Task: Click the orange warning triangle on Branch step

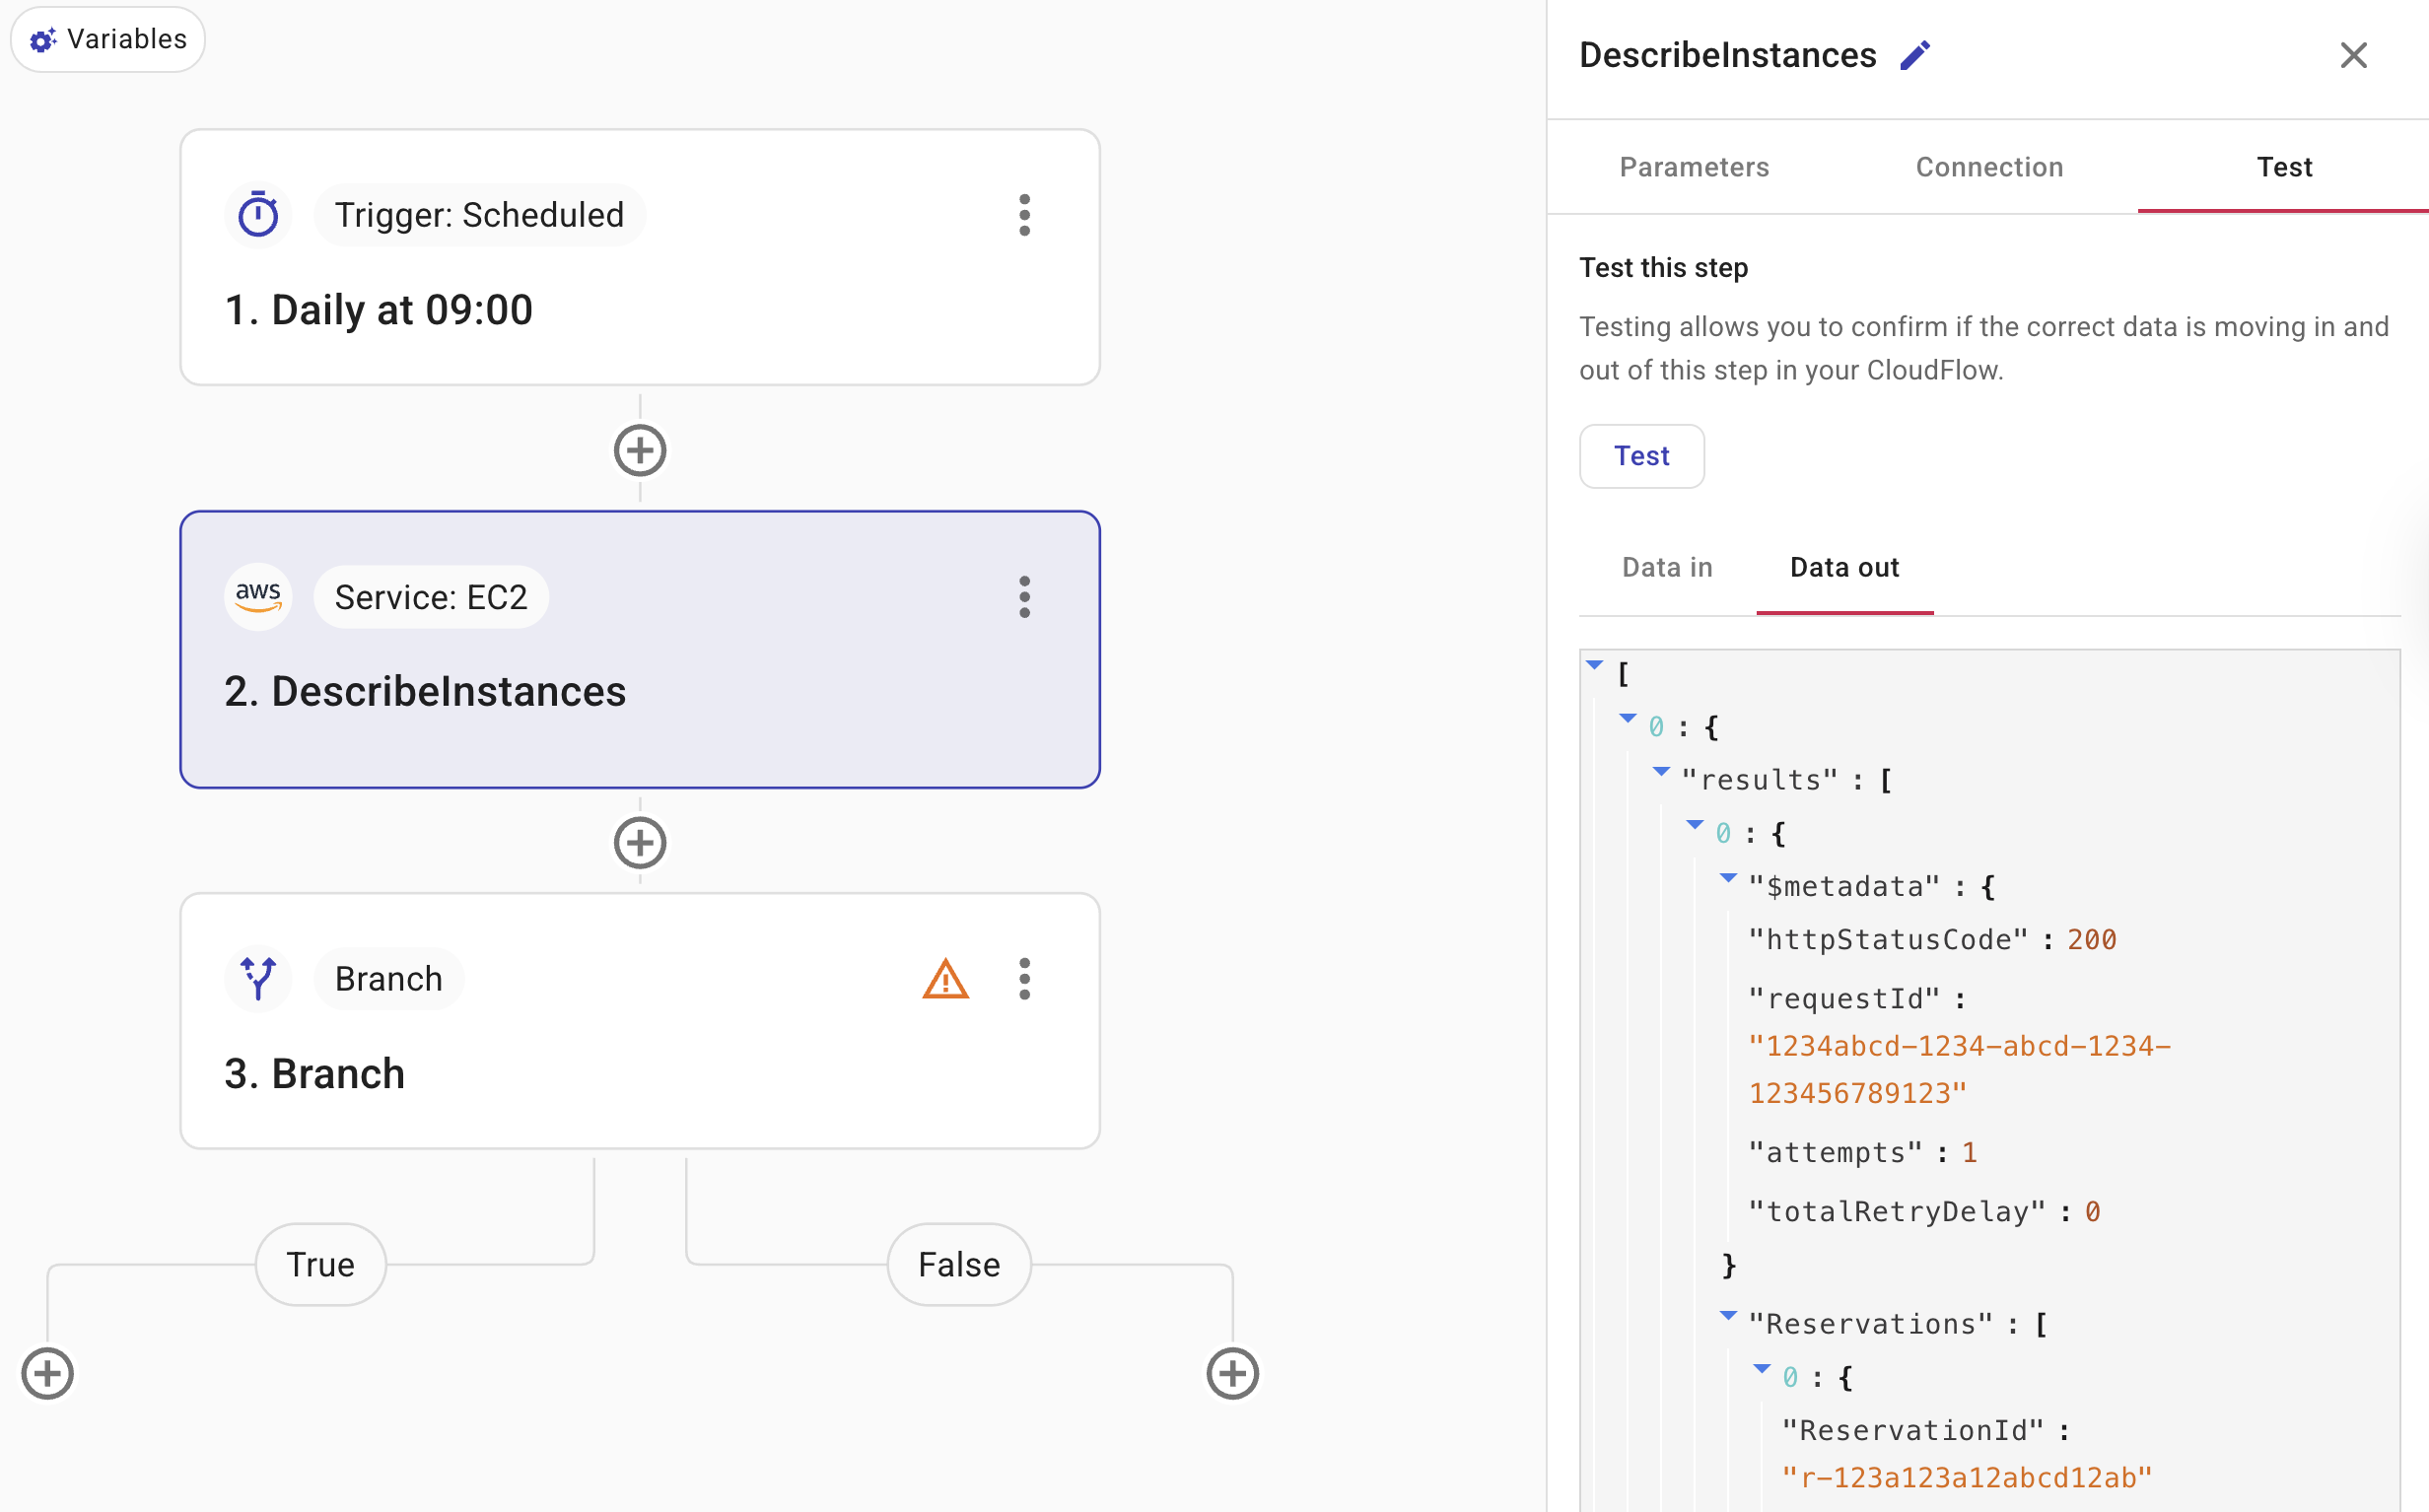Action: (945, 979)
